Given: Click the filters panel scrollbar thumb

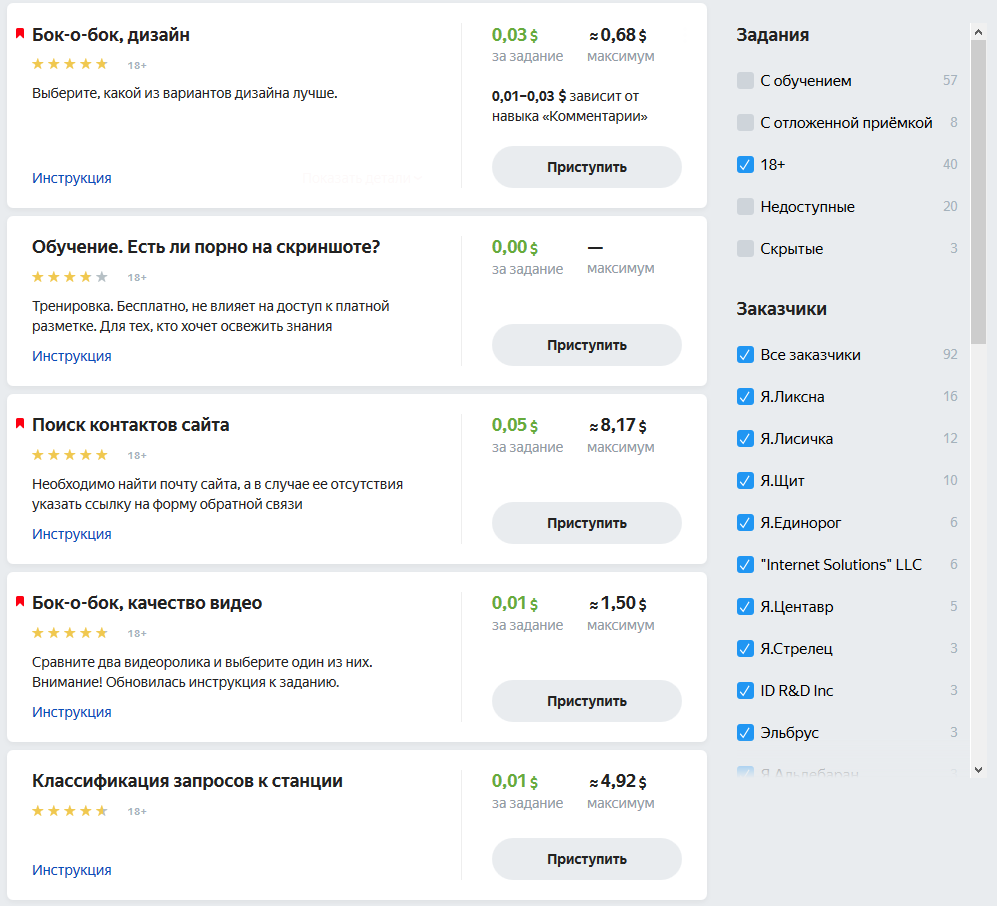Looking at the screenshot, I should [978, 190].
